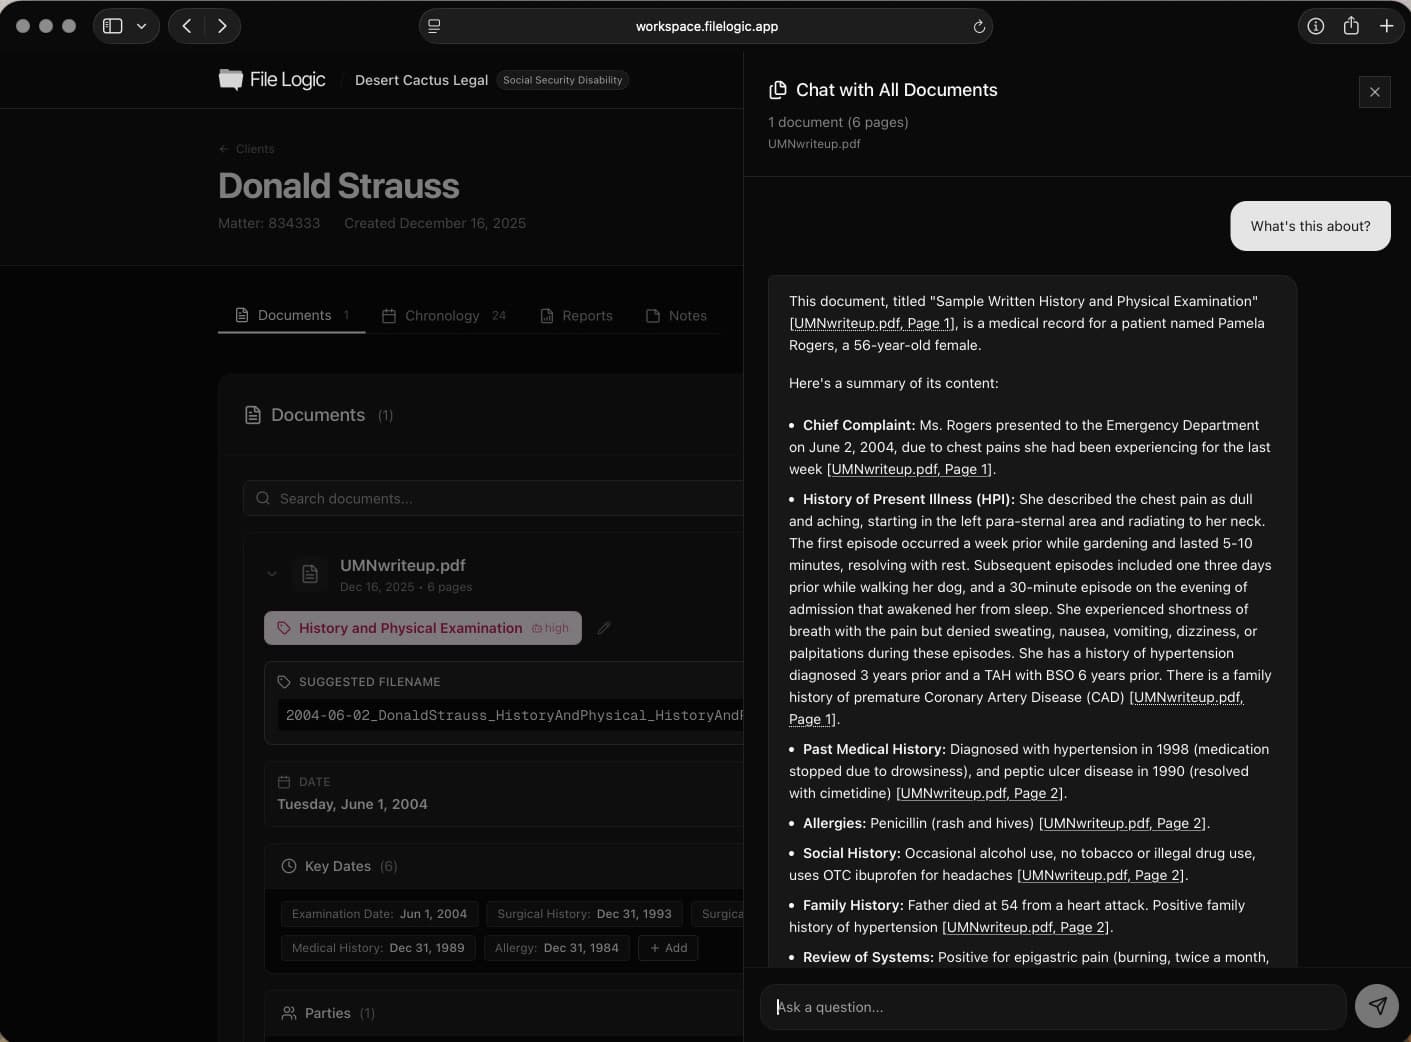Open page settings icon in address bar
This screenshot has height=1042, width=1411.
(x=434, y=26)
